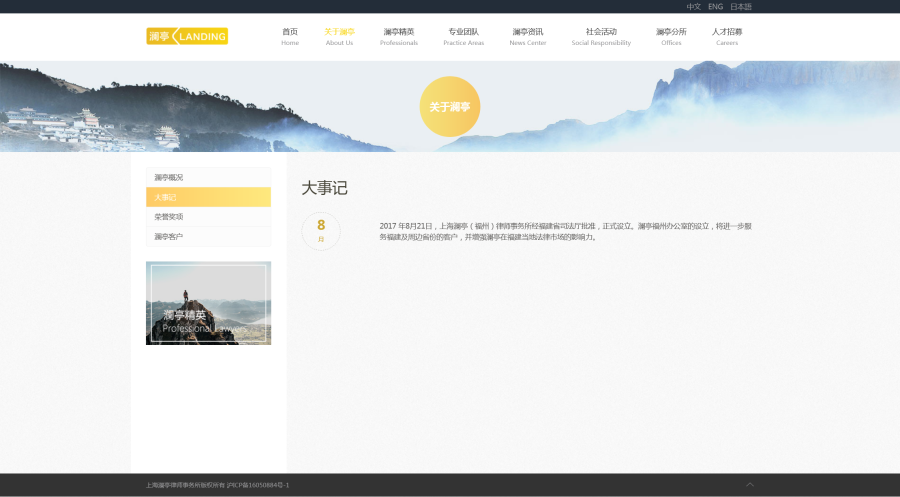Open 社会活动 Social Responsibility page
The width and height of the screenshot is (900, 497).
click(601, 36)
